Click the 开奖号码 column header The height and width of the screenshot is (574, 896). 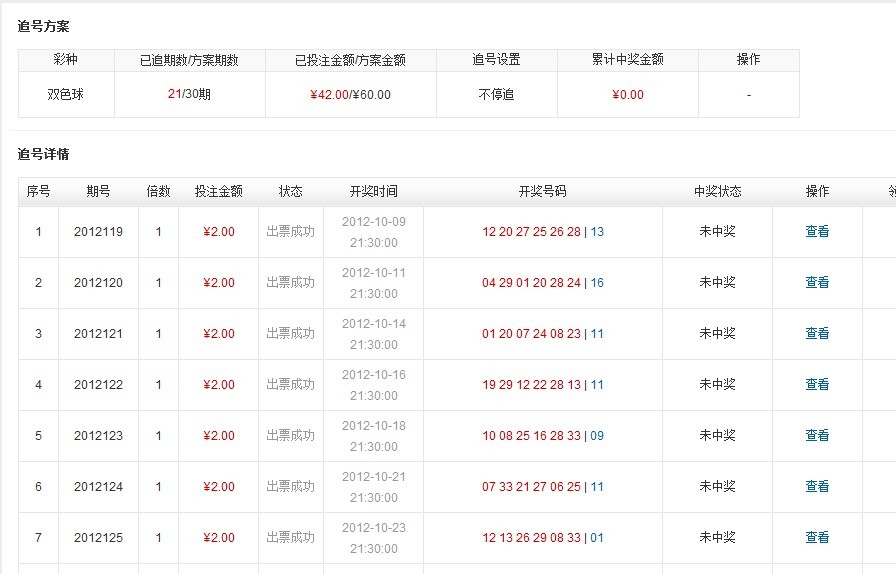542,192
